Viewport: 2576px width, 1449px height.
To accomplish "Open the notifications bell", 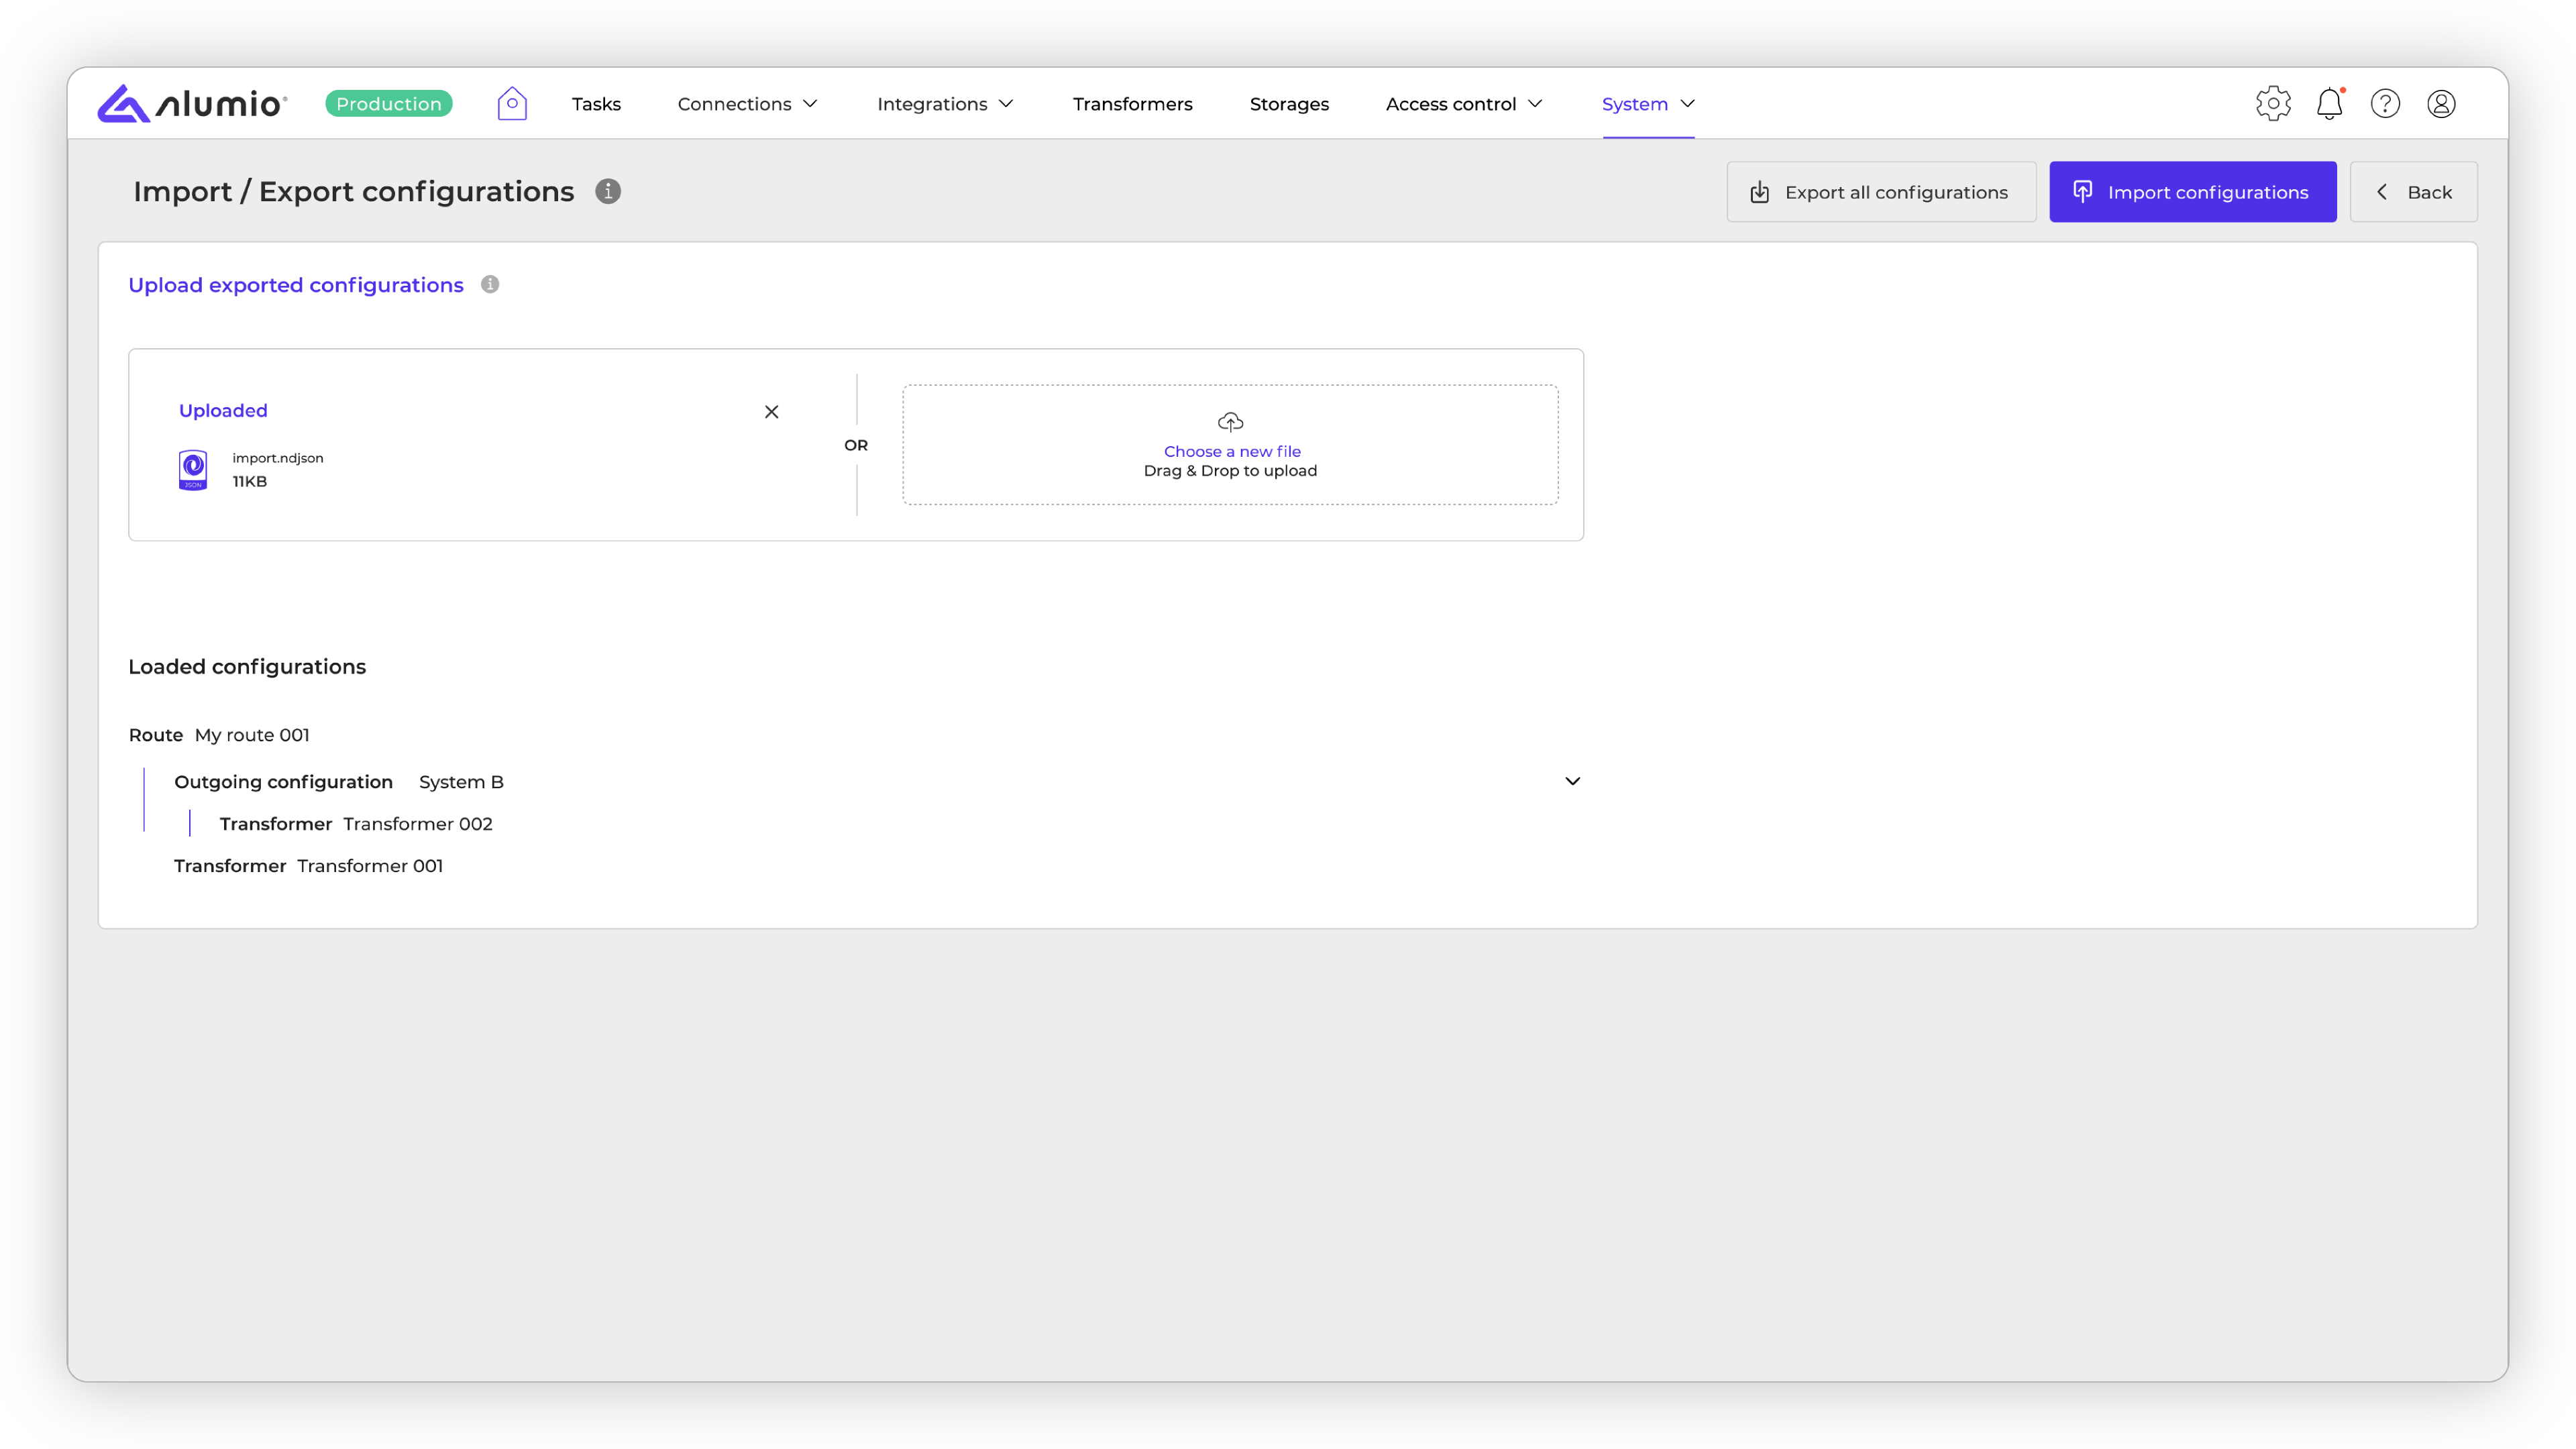I will coord(2329,103).
